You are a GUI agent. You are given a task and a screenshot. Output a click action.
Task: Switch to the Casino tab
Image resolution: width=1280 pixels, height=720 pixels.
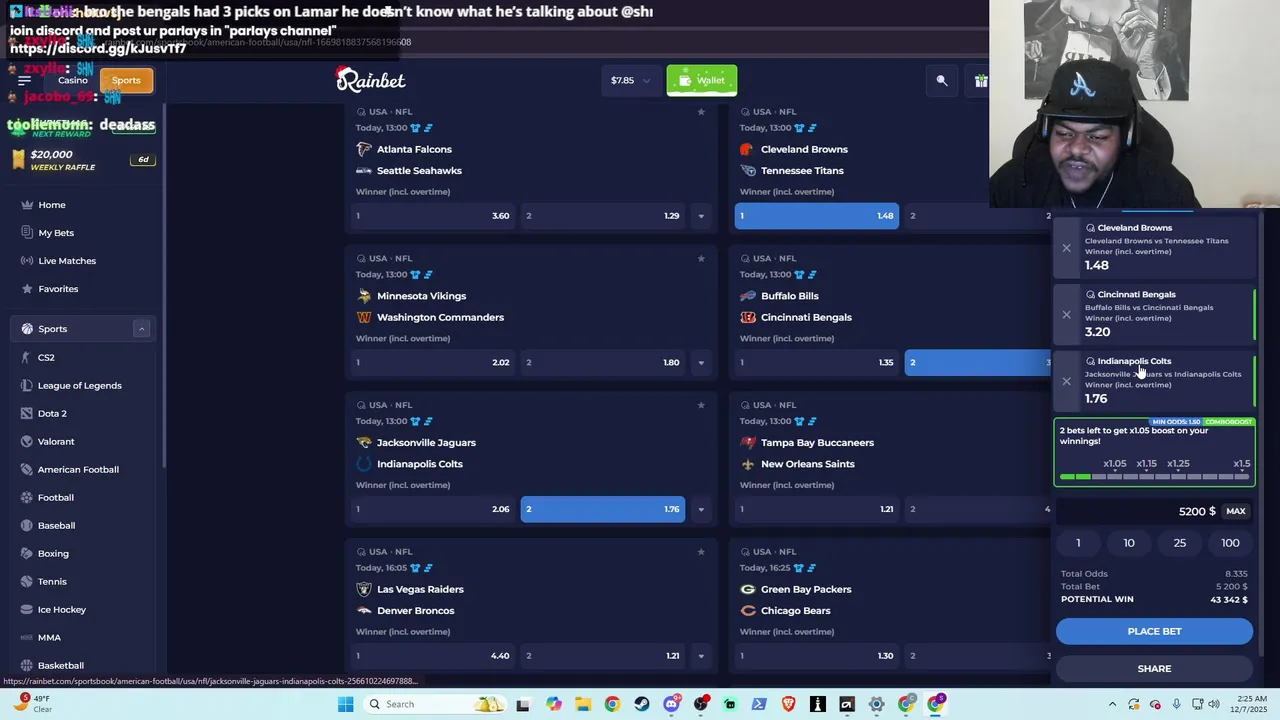pyautogui.click(x=72, y=80)
